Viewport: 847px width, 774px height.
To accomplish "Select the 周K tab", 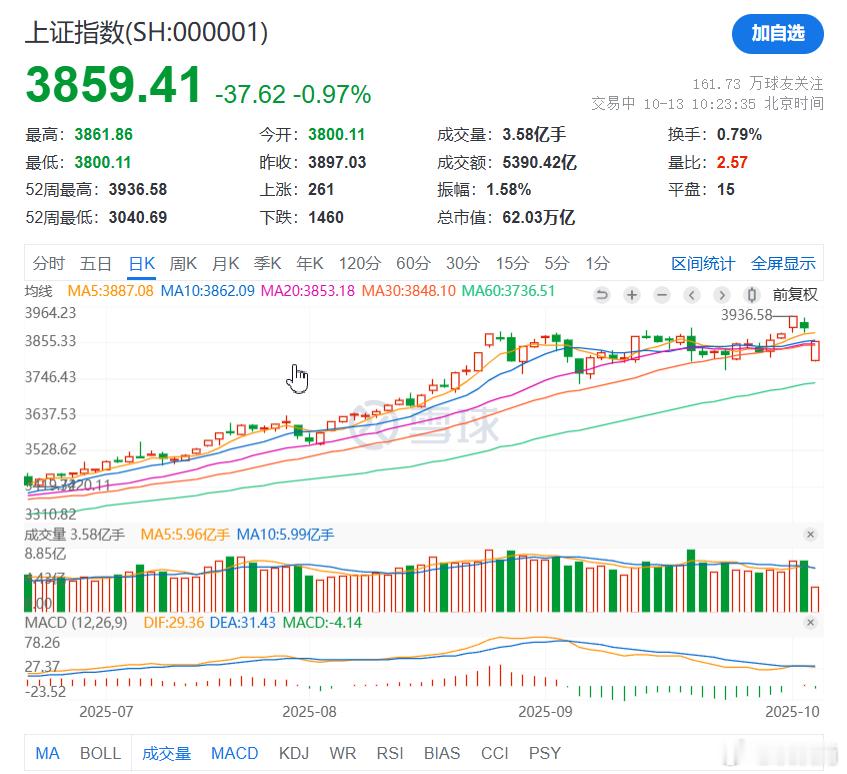I will (183, 264).
